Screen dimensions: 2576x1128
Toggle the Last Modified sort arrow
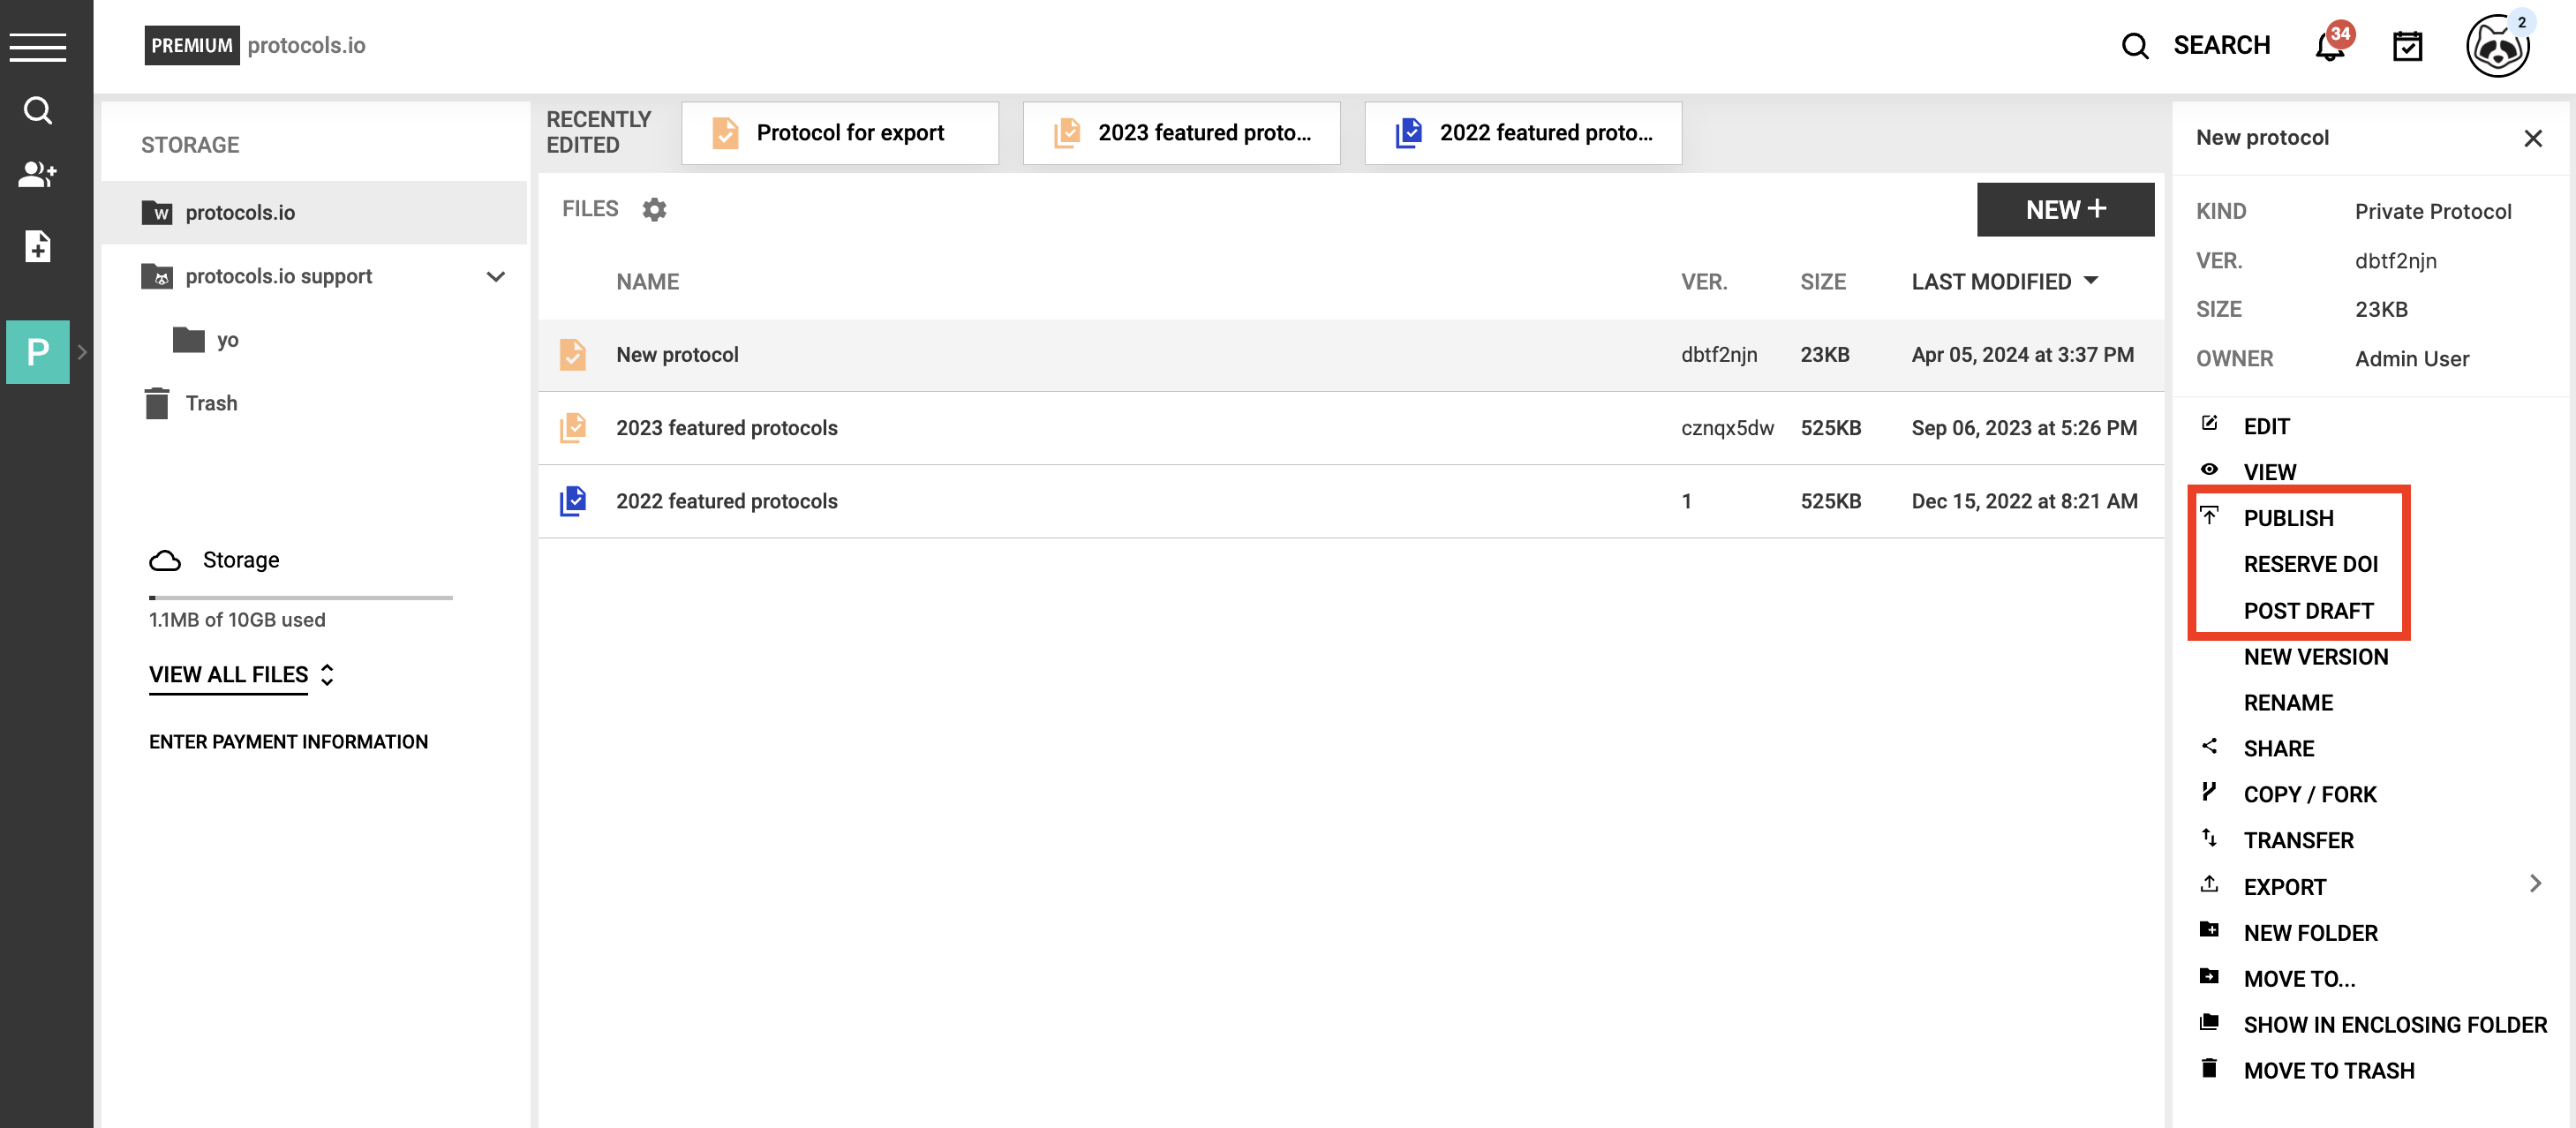2091,281
